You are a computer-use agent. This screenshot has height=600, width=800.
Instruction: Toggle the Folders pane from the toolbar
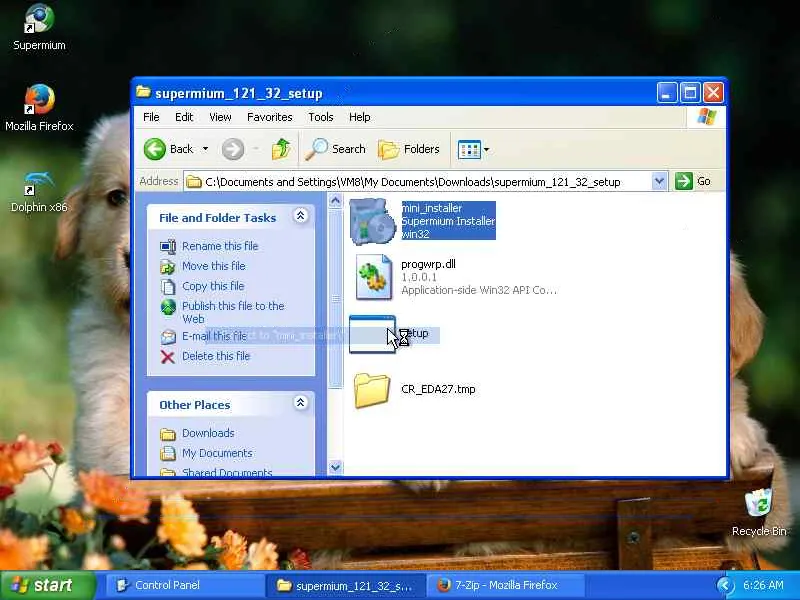point(409,149)
